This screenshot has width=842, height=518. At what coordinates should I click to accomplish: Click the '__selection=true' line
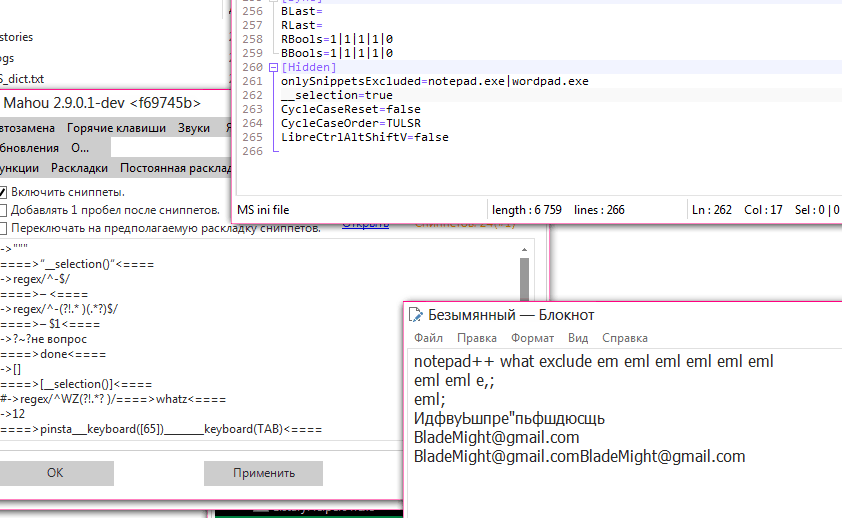click(x=337, y=95)
